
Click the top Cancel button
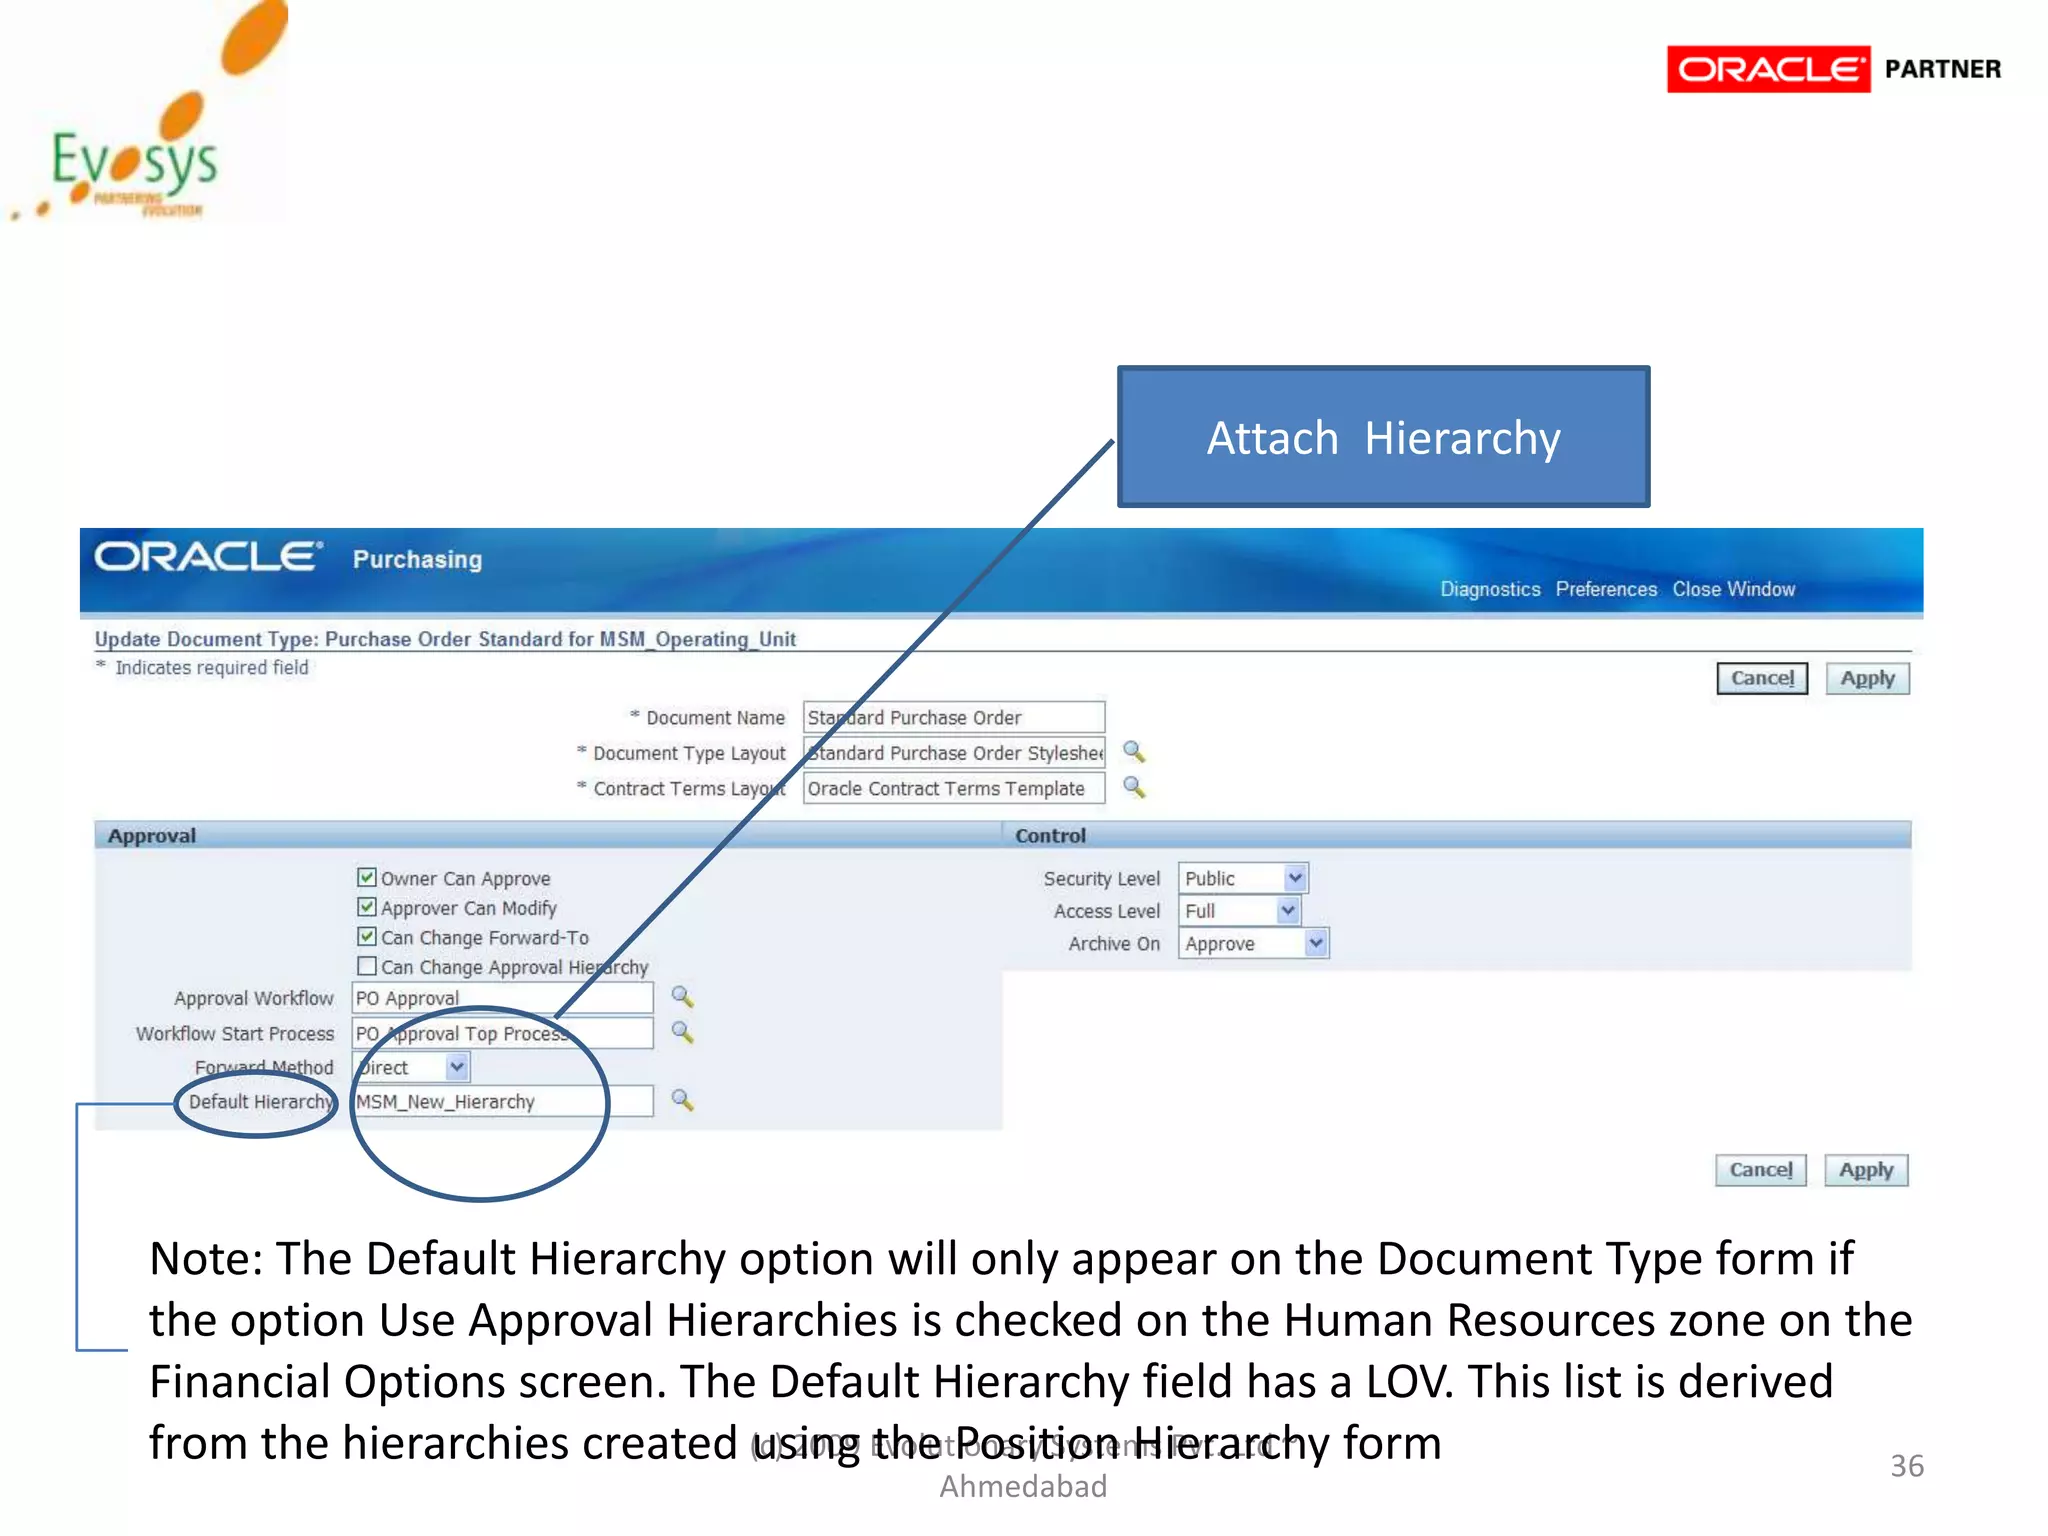click(x=1762, y=678)
